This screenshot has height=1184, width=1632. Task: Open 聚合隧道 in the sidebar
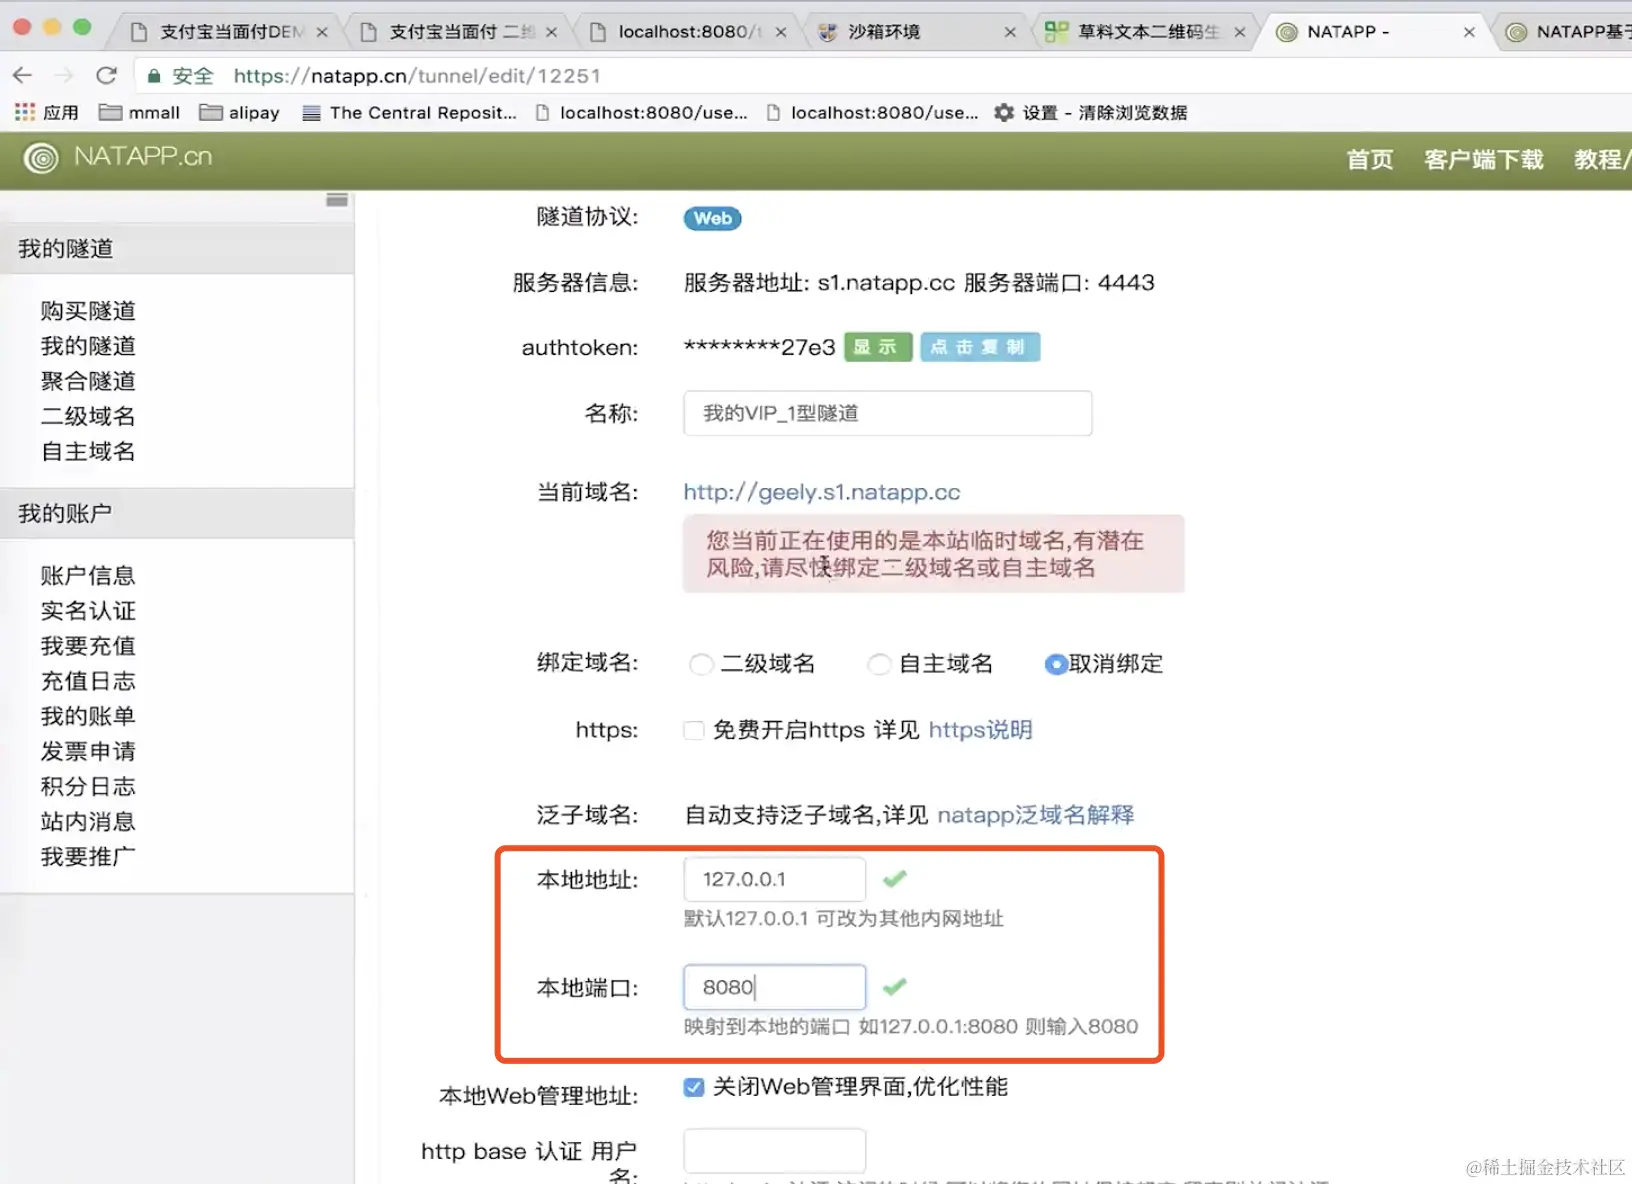[88, 381]
